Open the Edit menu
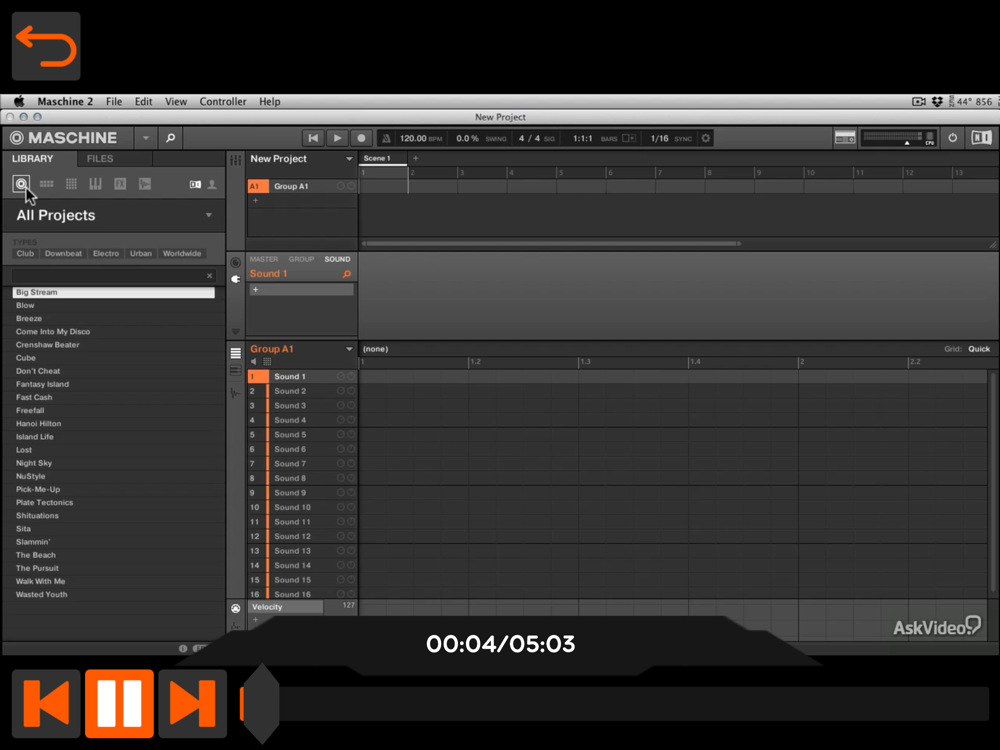The width and height of the screenshot is (1000, 750). pyautogui.click(x=143, y=101)
